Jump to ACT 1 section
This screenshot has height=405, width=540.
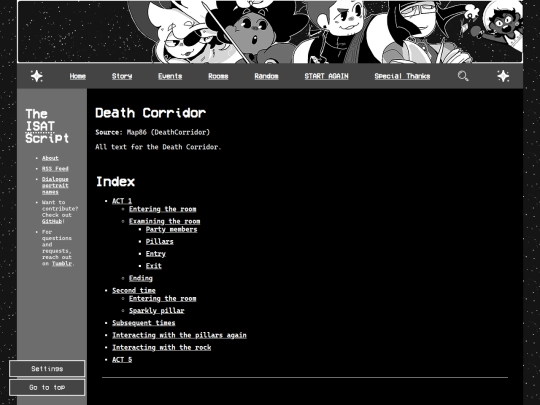tap(122, 201)
